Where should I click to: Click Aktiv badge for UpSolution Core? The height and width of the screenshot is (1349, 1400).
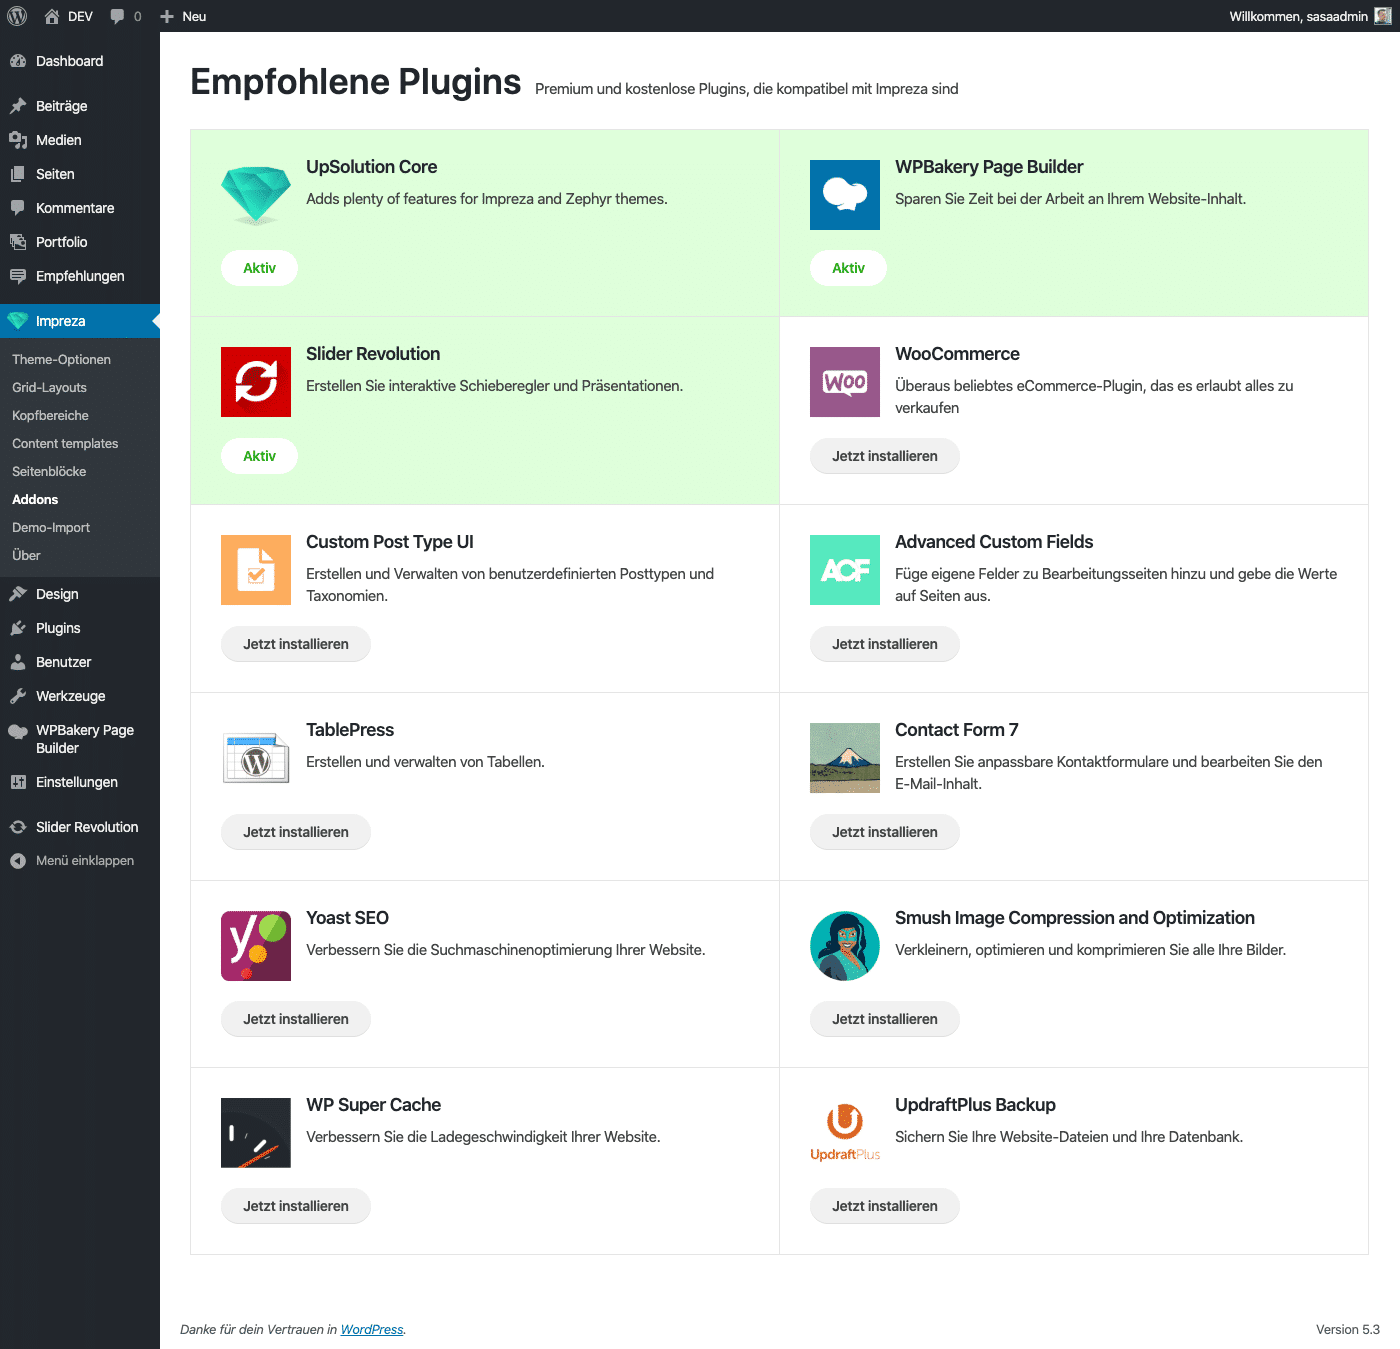259,268
